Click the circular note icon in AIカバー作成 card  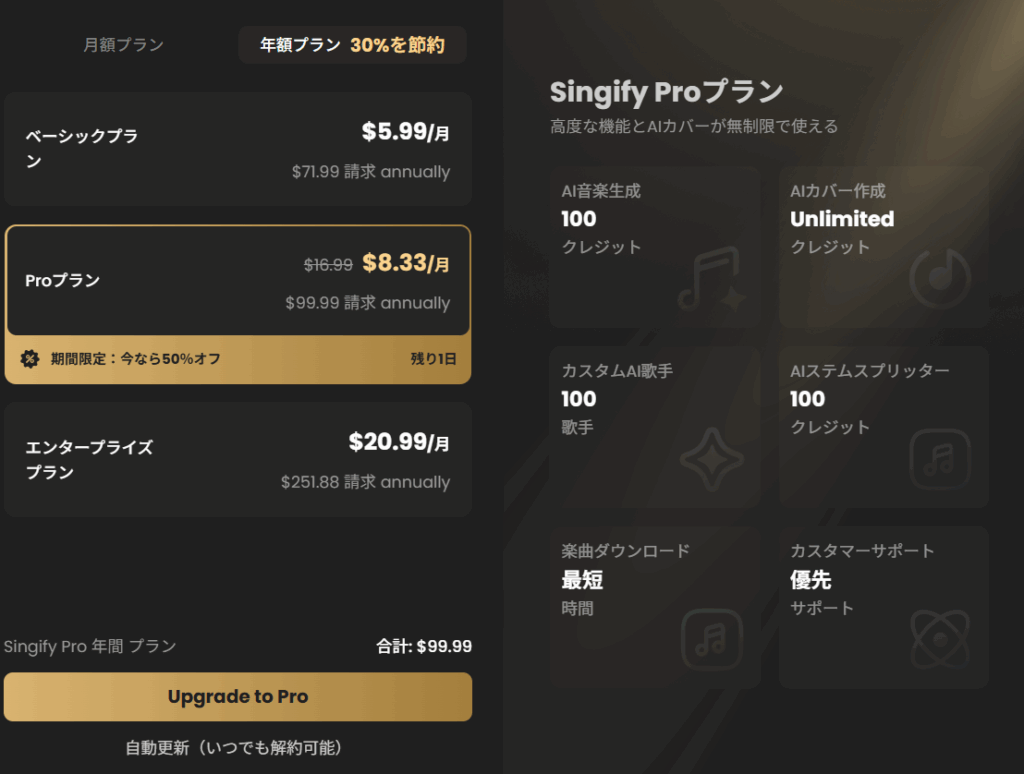click(x=940, y=279)
